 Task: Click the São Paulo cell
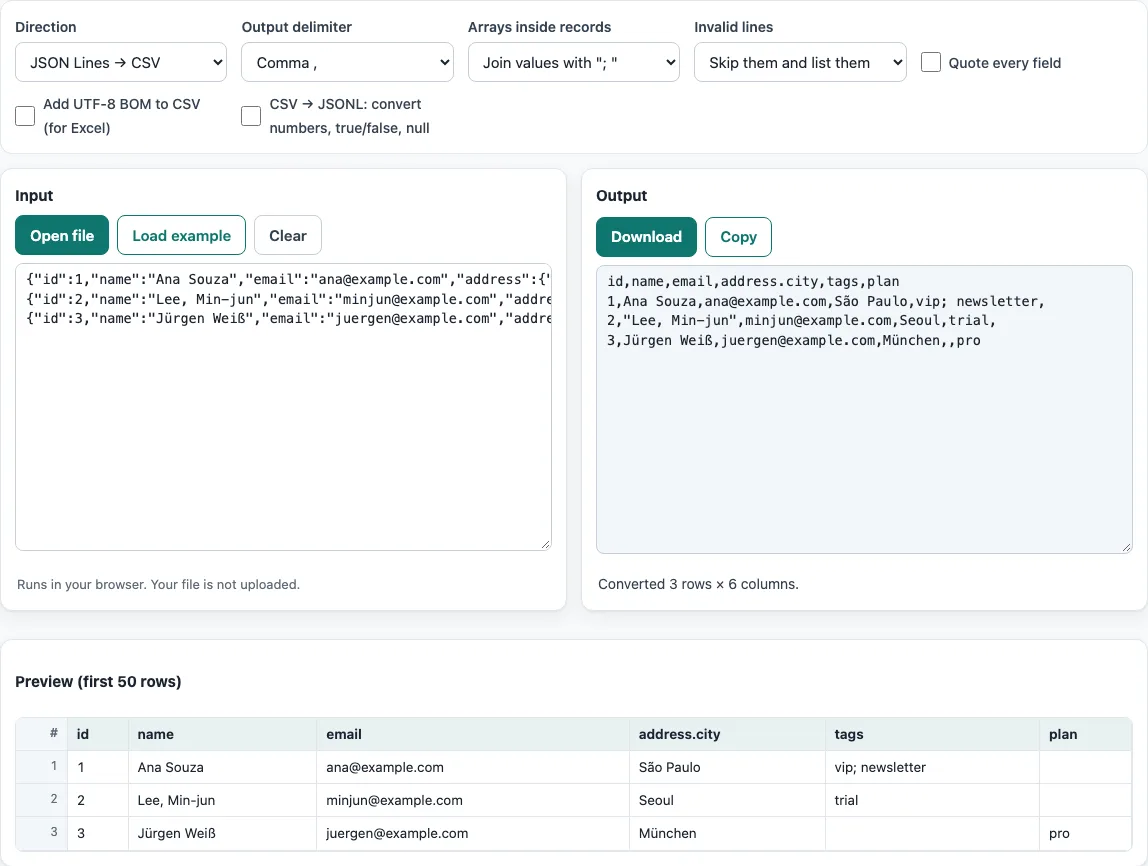727,767
